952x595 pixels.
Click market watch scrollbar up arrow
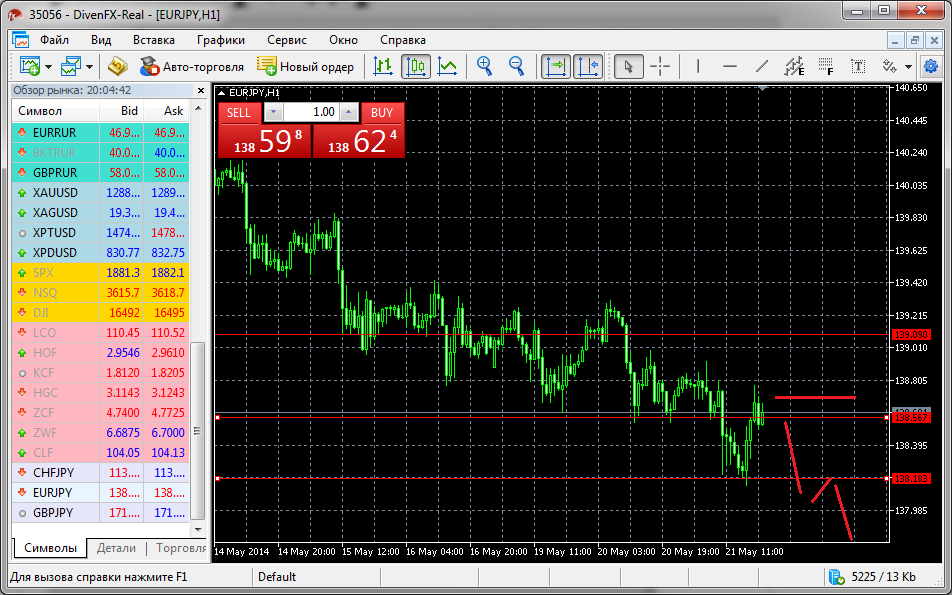tap(197, 111)
